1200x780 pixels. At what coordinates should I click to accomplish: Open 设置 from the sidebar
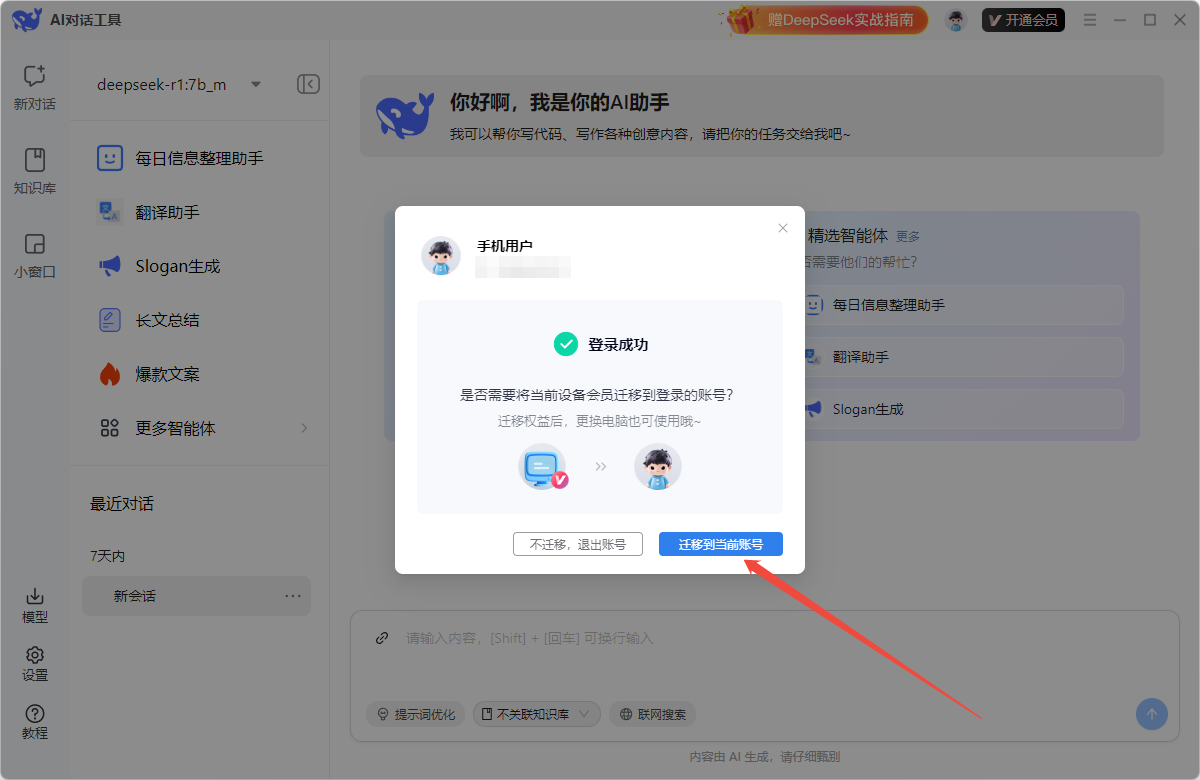(34, 663)
